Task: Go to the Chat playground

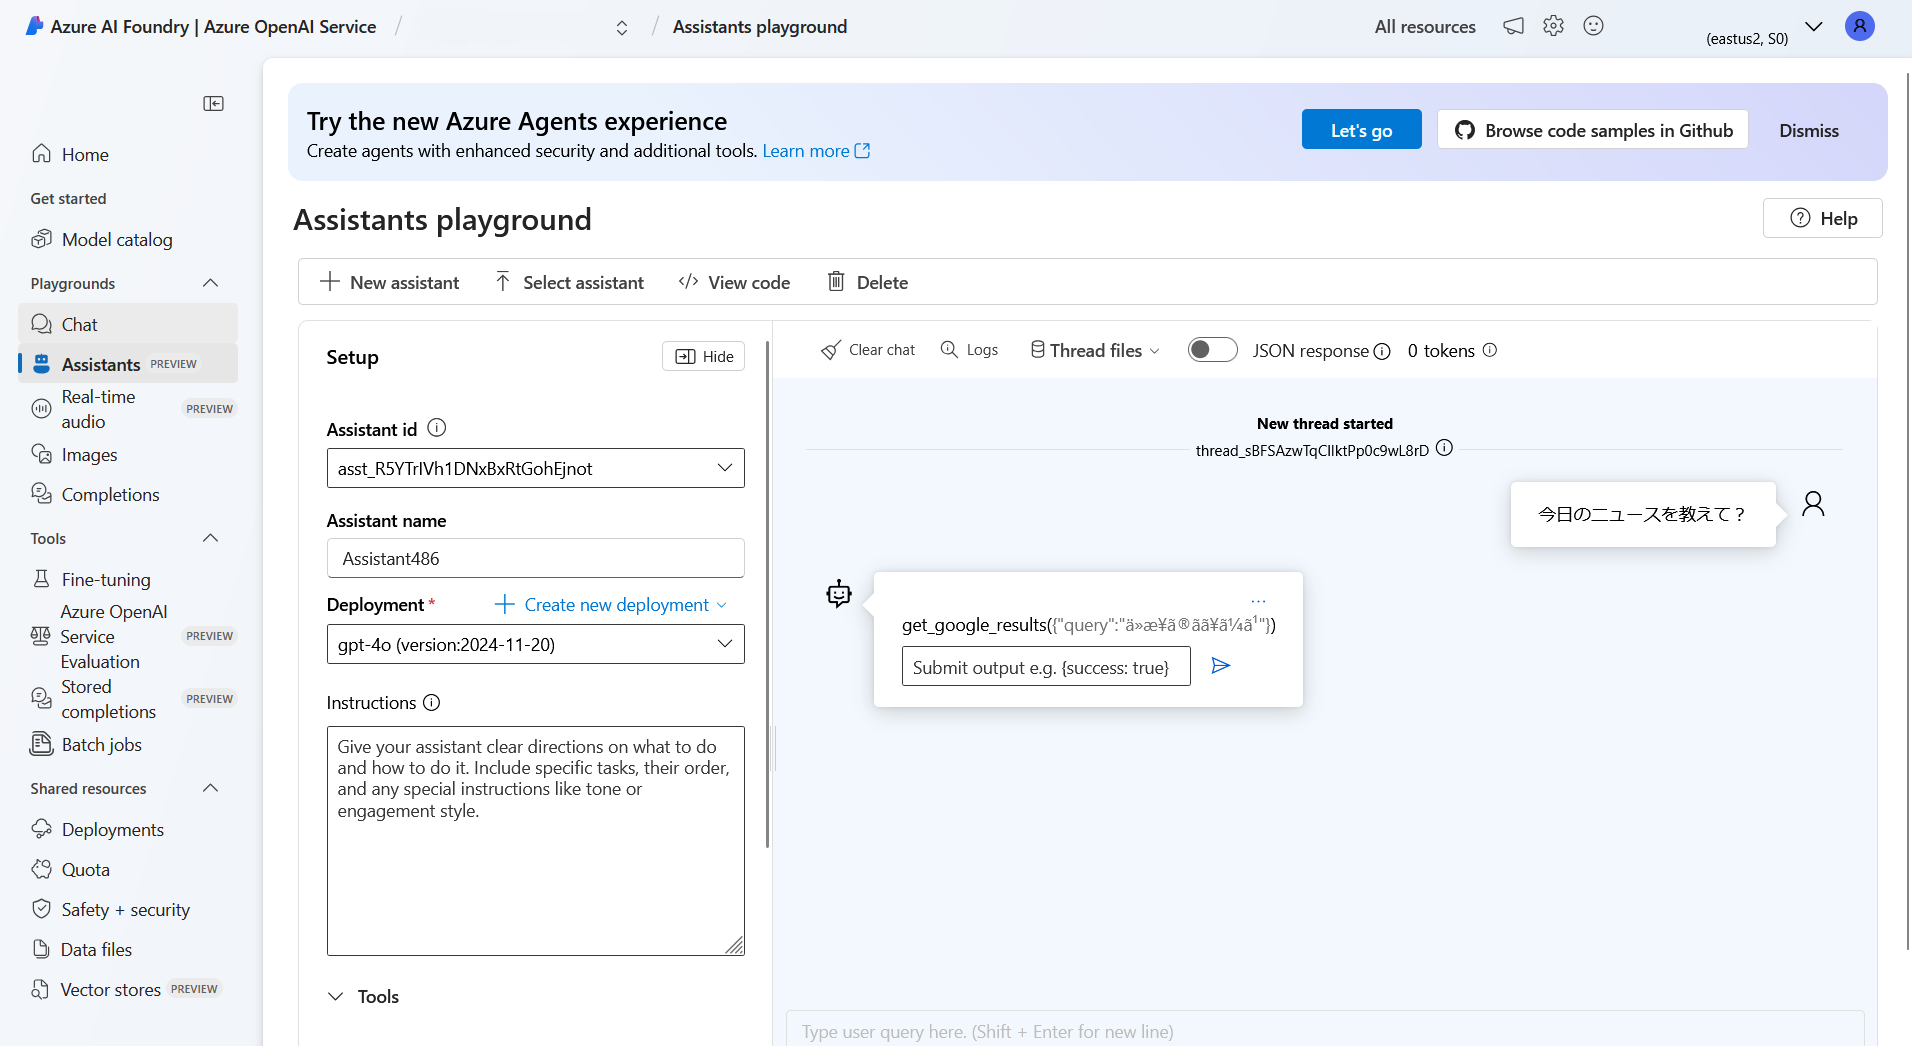Action: tap(128, 324)
